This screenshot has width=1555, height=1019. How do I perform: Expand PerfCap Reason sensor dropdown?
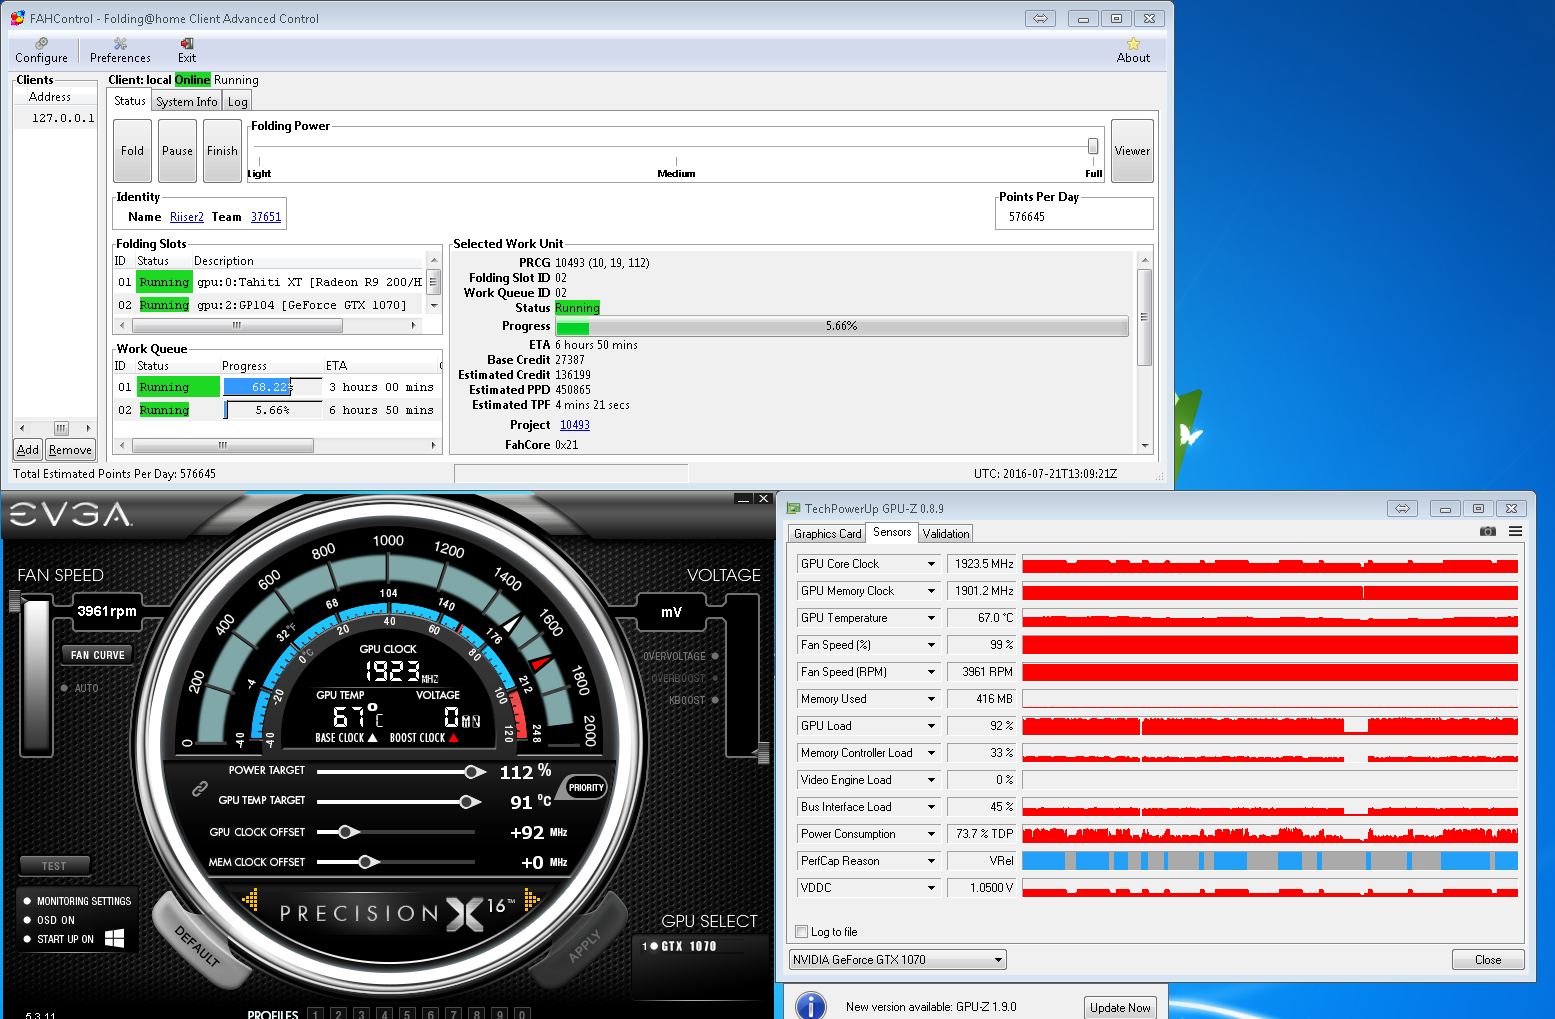tap(931, 861)
